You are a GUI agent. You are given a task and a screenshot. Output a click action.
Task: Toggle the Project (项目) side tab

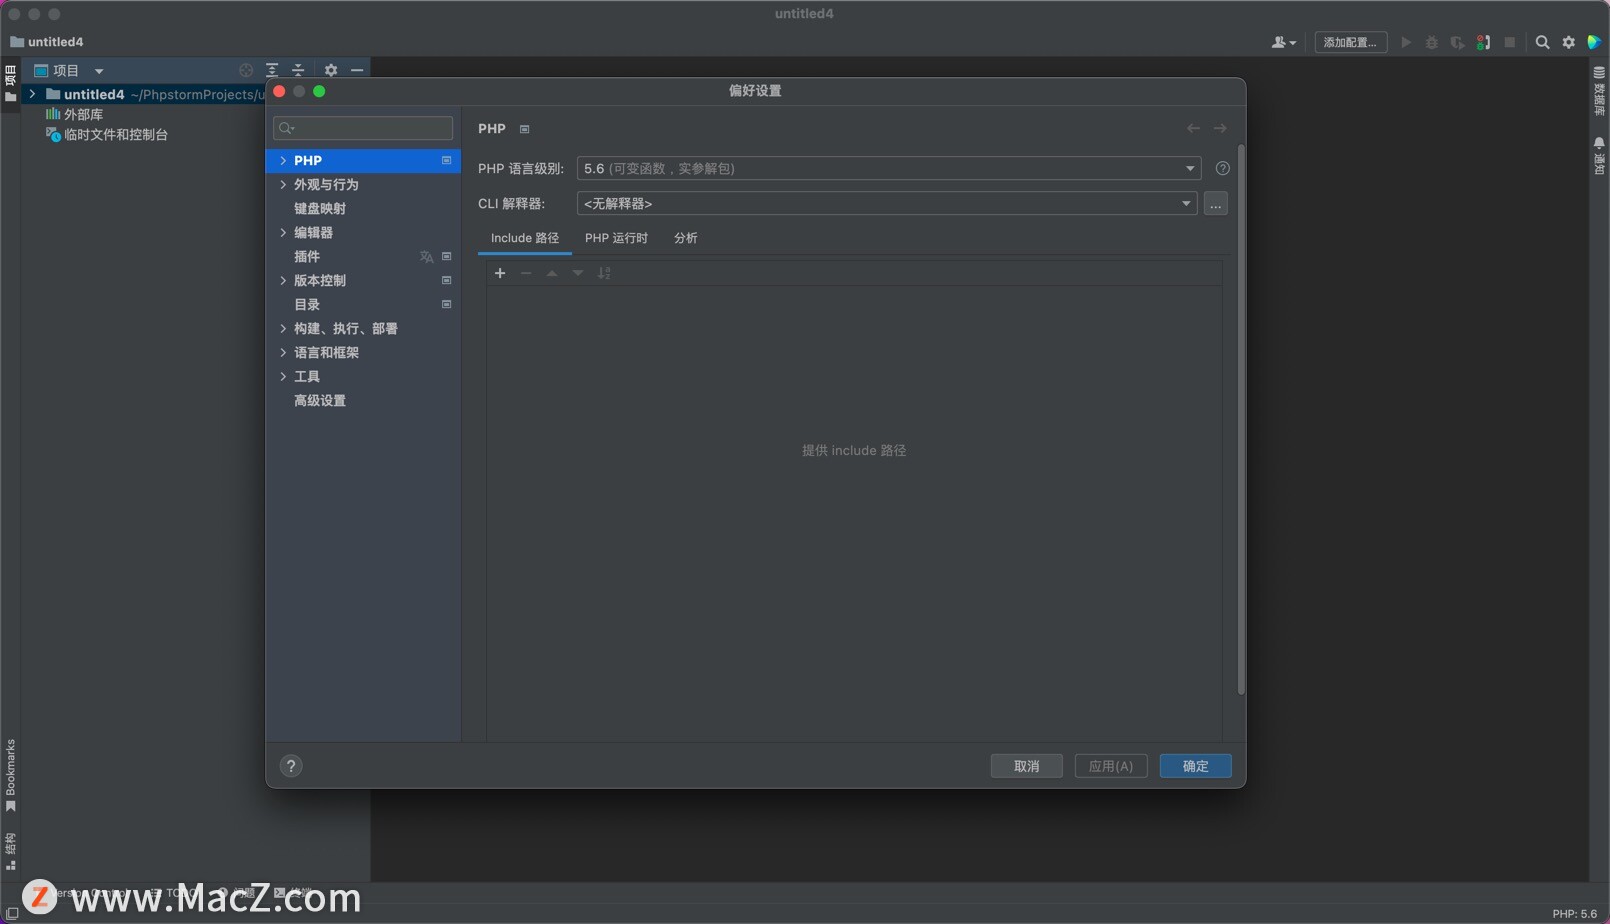pos(10,84)
